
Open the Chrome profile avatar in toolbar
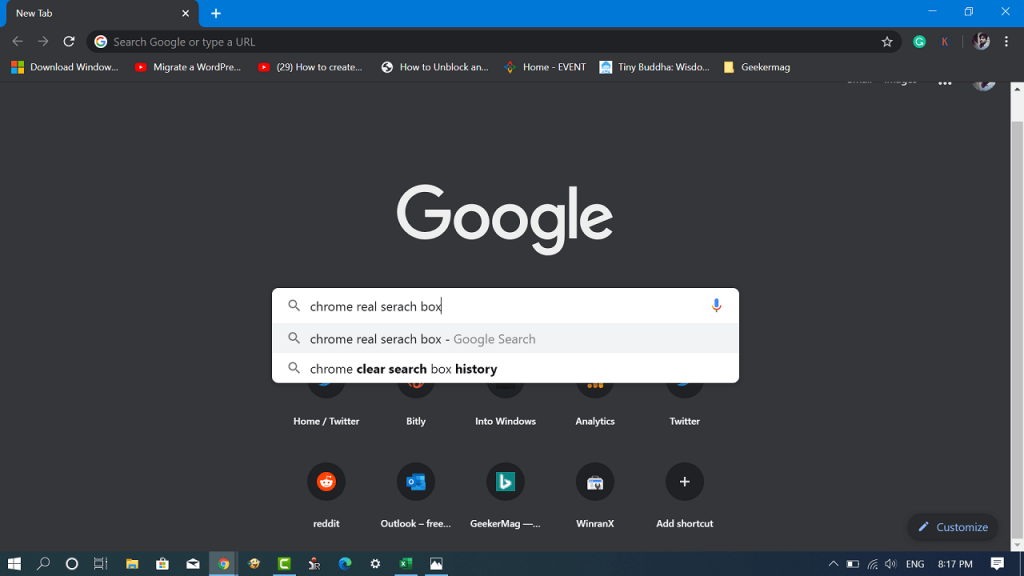tap(981, 42)
